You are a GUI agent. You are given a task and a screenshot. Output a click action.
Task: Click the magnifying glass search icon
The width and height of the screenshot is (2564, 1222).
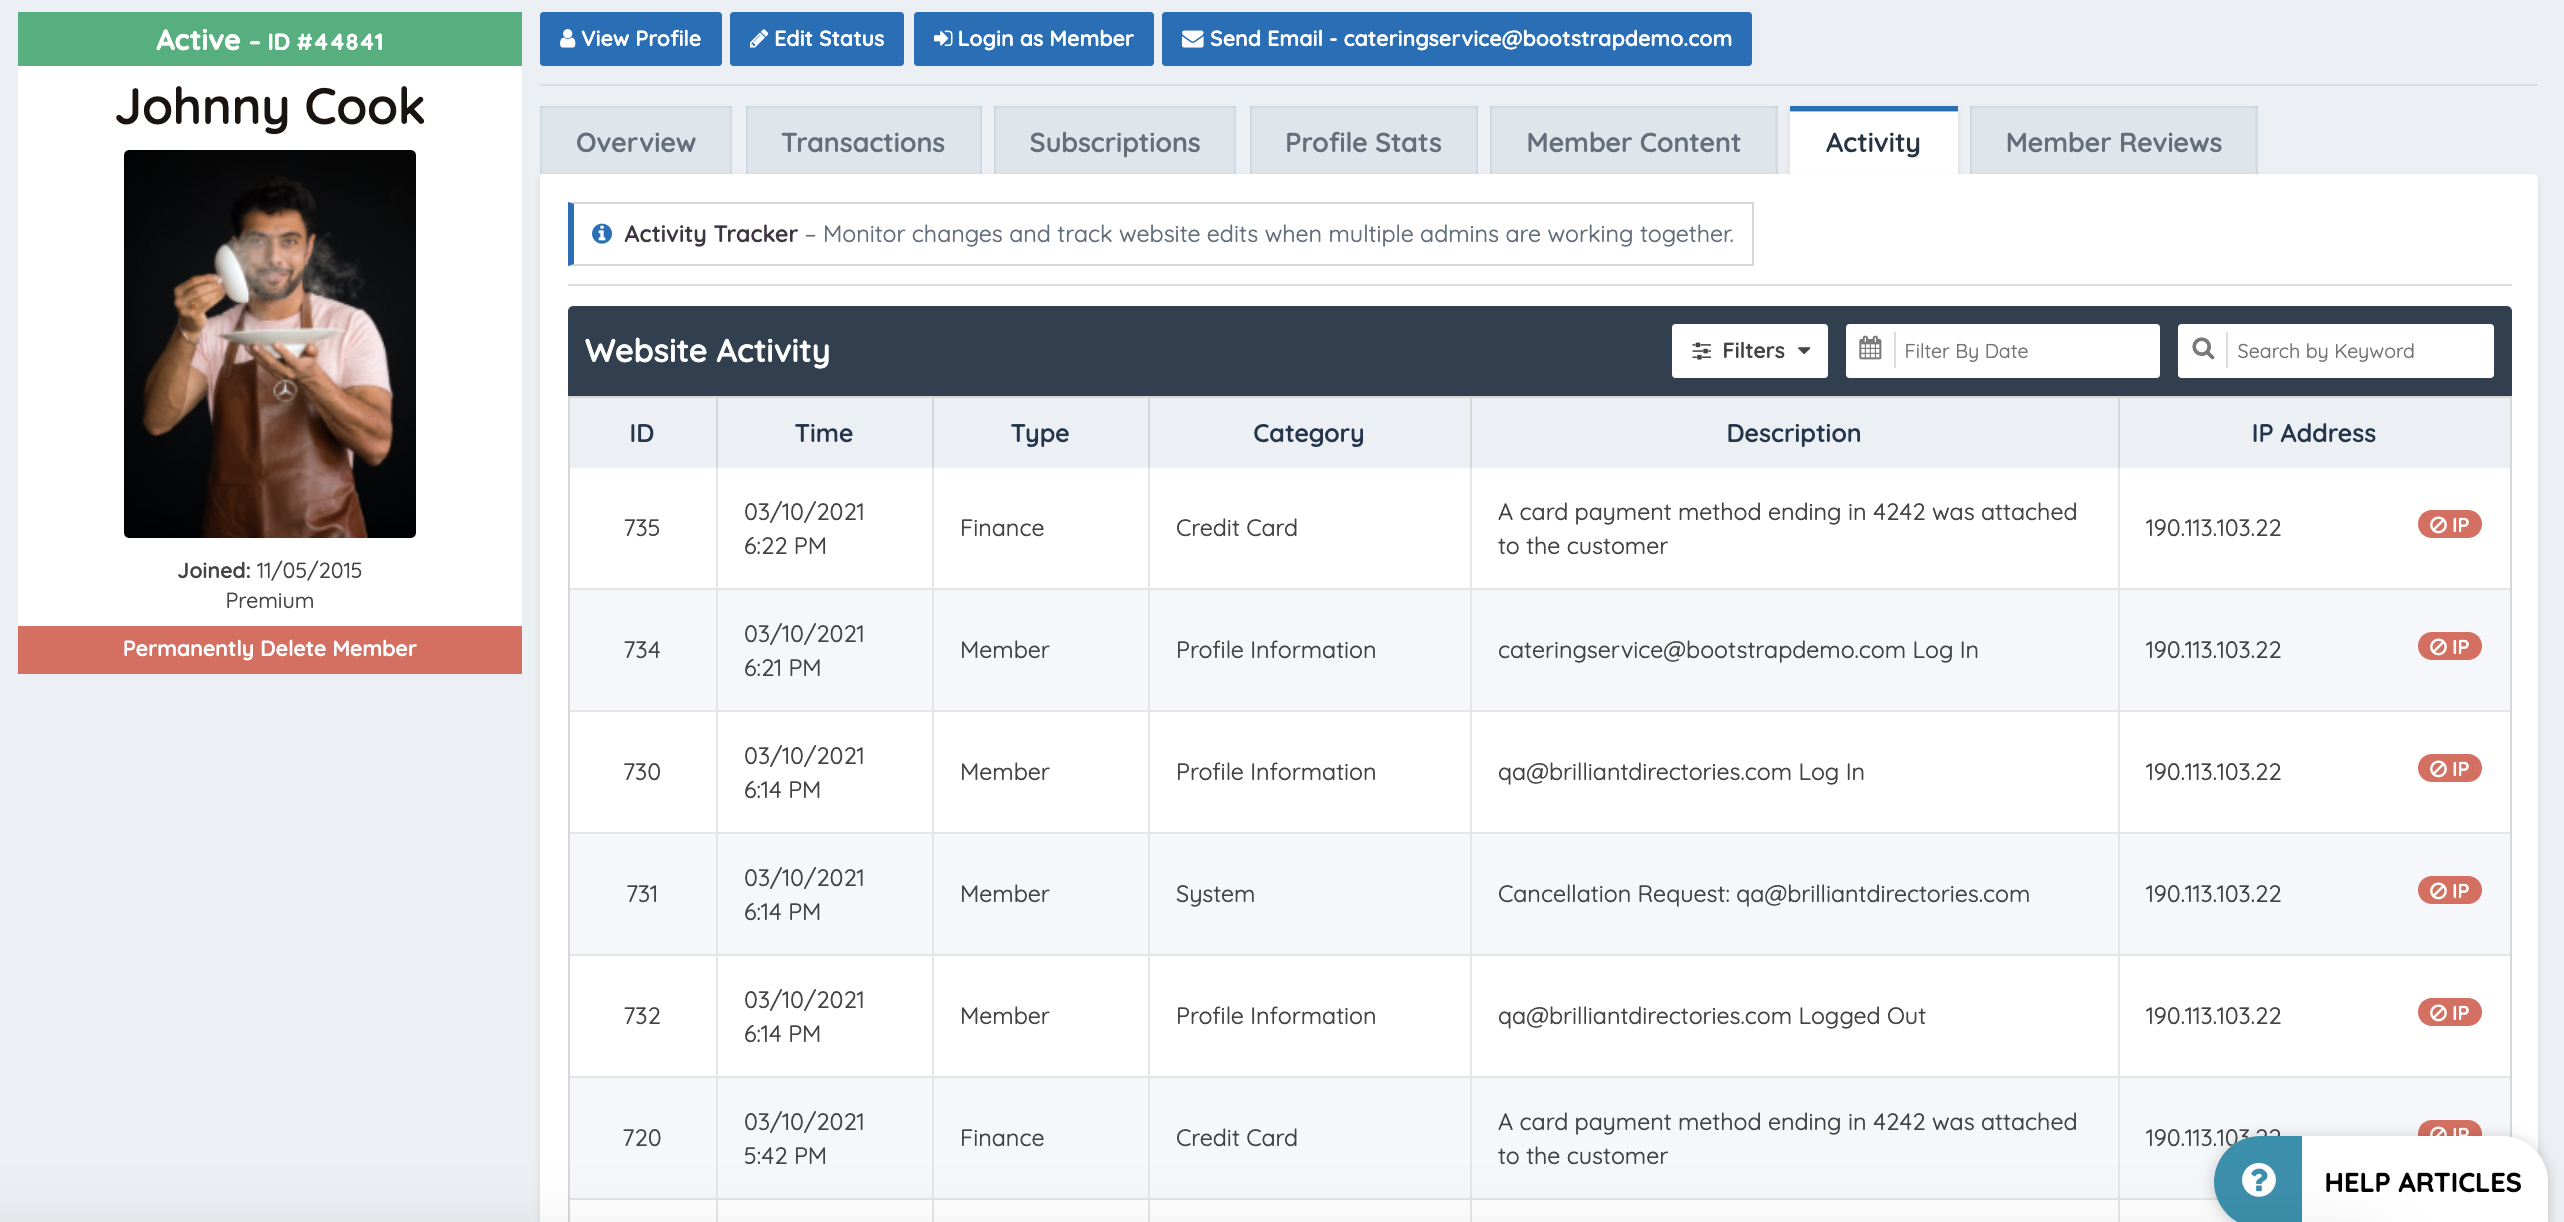[2202, 350]
